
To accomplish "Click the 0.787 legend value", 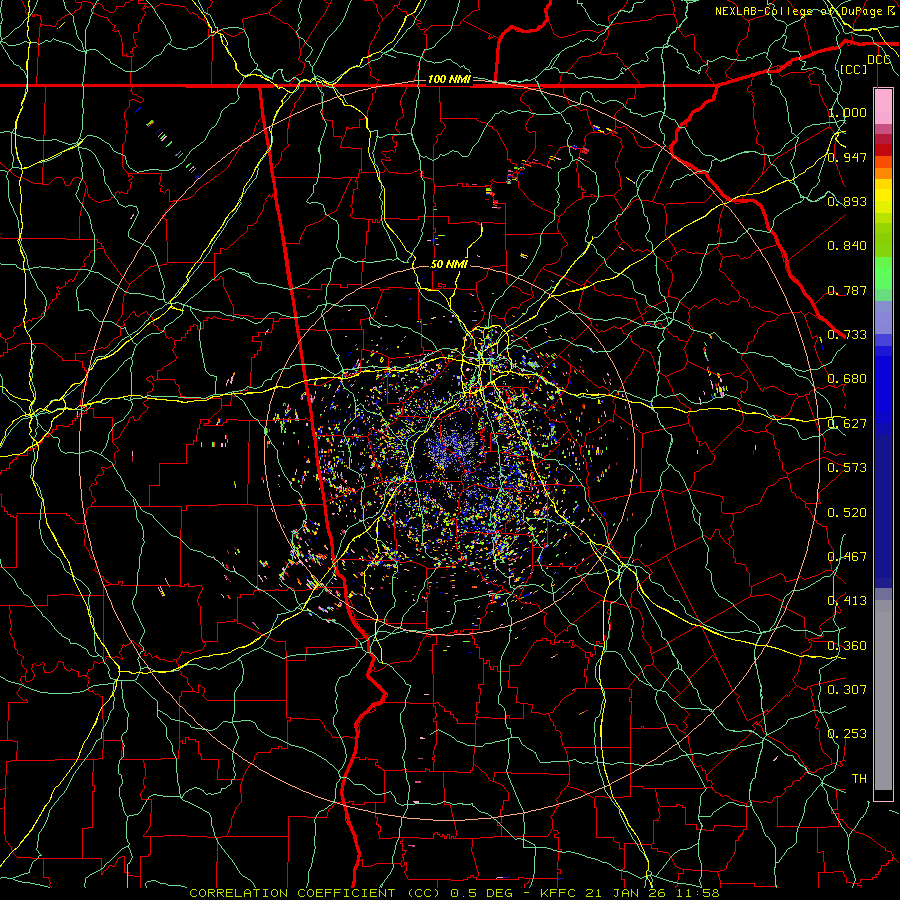I will pos(847,290).
